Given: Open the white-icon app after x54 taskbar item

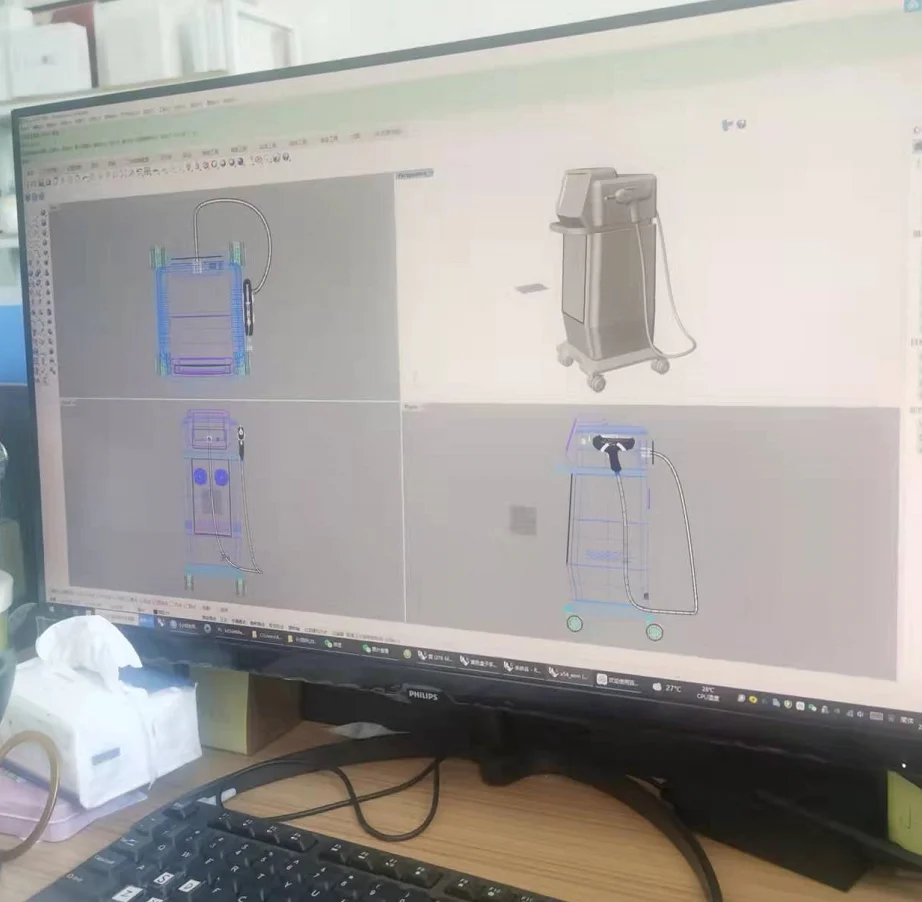Looking at the screenshot, I should [x=617, y=680].
